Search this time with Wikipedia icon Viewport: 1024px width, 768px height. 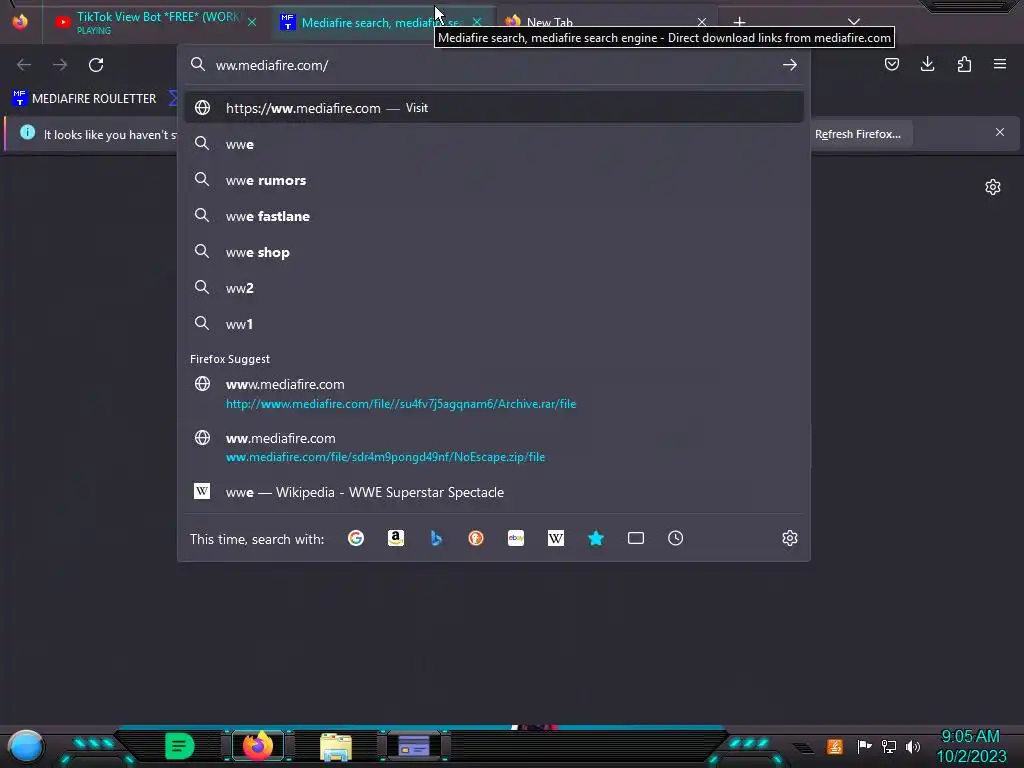tap(556, 538)
